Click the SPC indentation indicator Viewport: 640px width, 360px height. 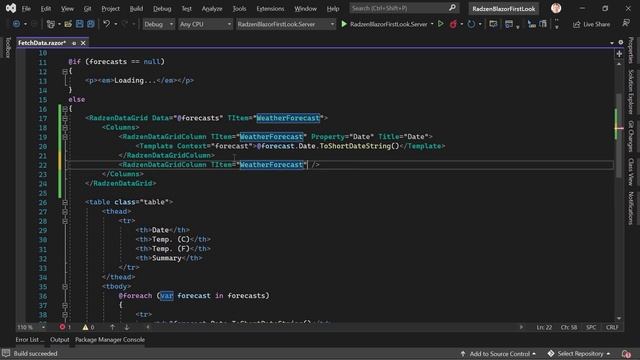(x=591, y=327)
